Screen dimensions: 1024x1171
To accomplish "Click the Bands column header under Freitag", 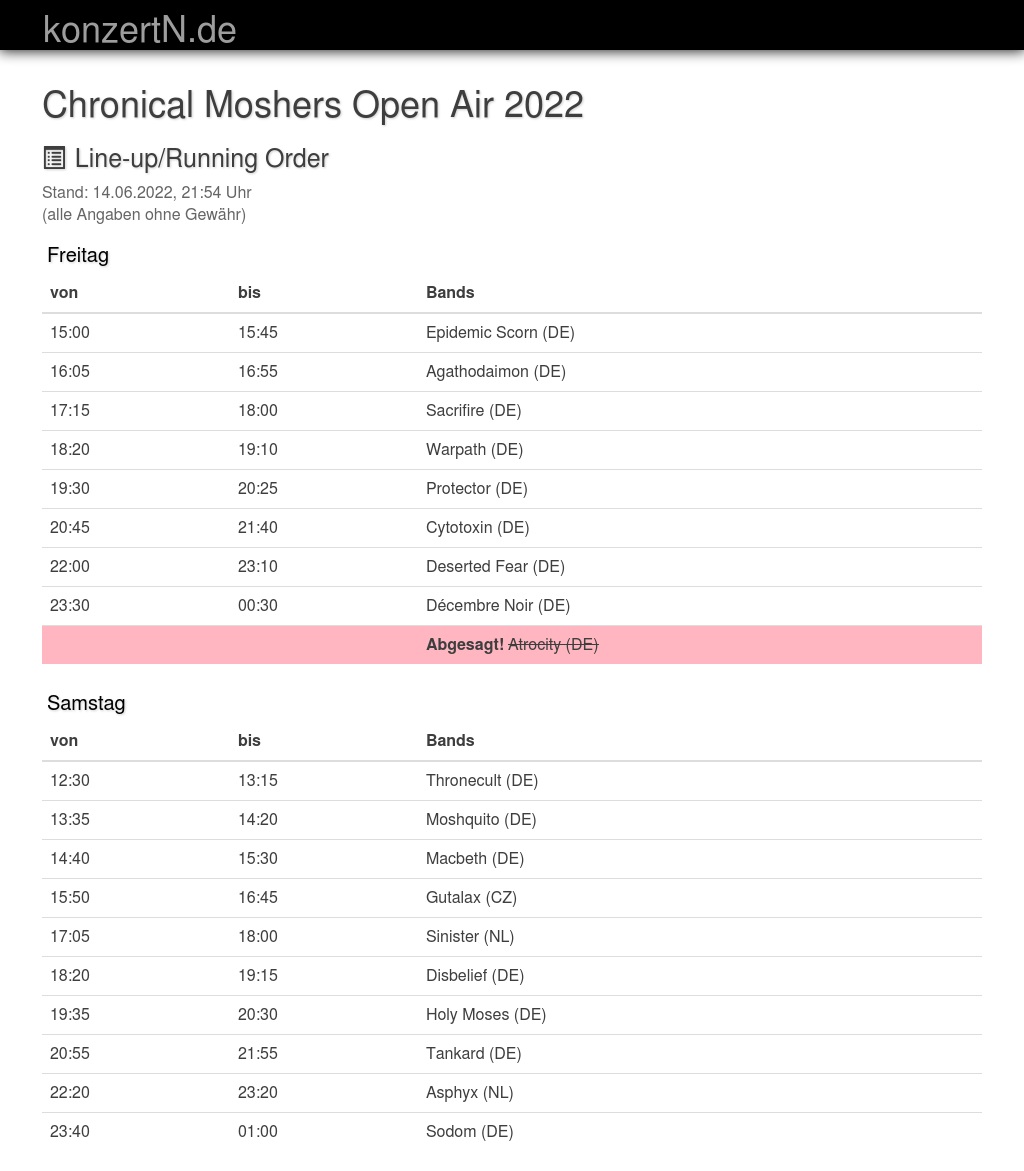I will coord(450,293).
